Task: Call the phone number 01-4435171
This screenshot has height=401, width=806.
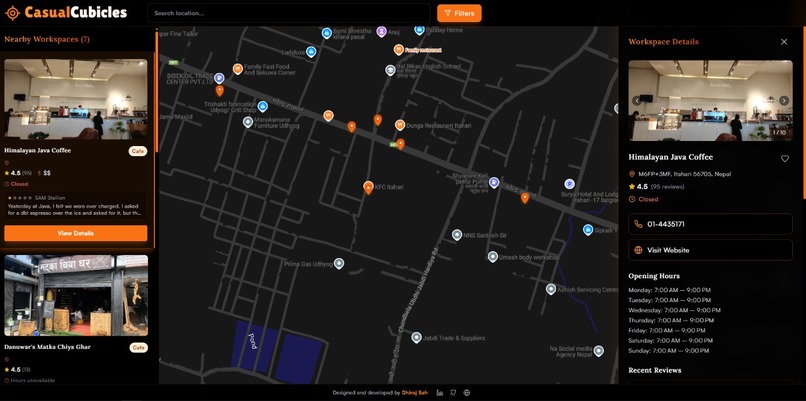Action: click(x=710, y=224)
